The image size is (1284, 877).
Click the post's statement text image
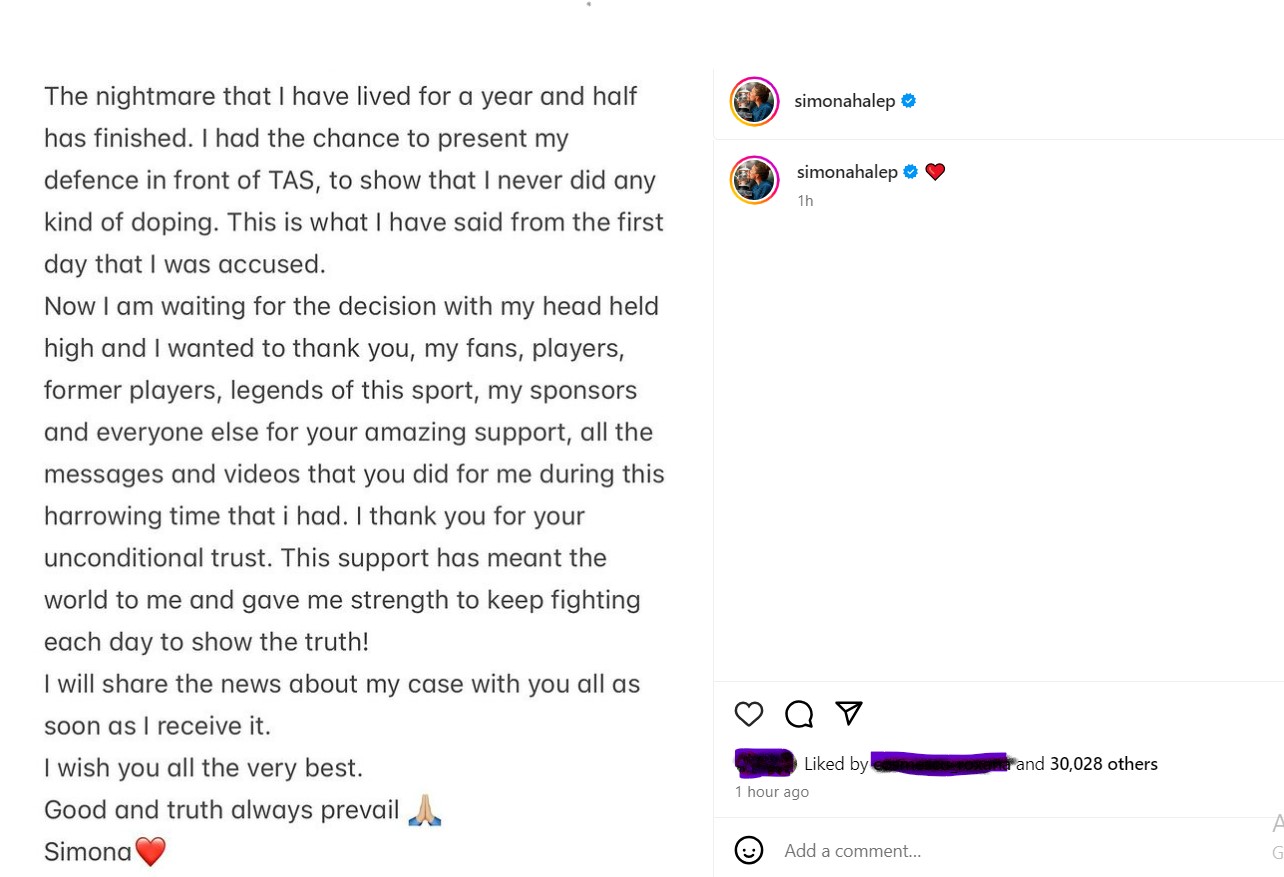click(x=355, y=450)
